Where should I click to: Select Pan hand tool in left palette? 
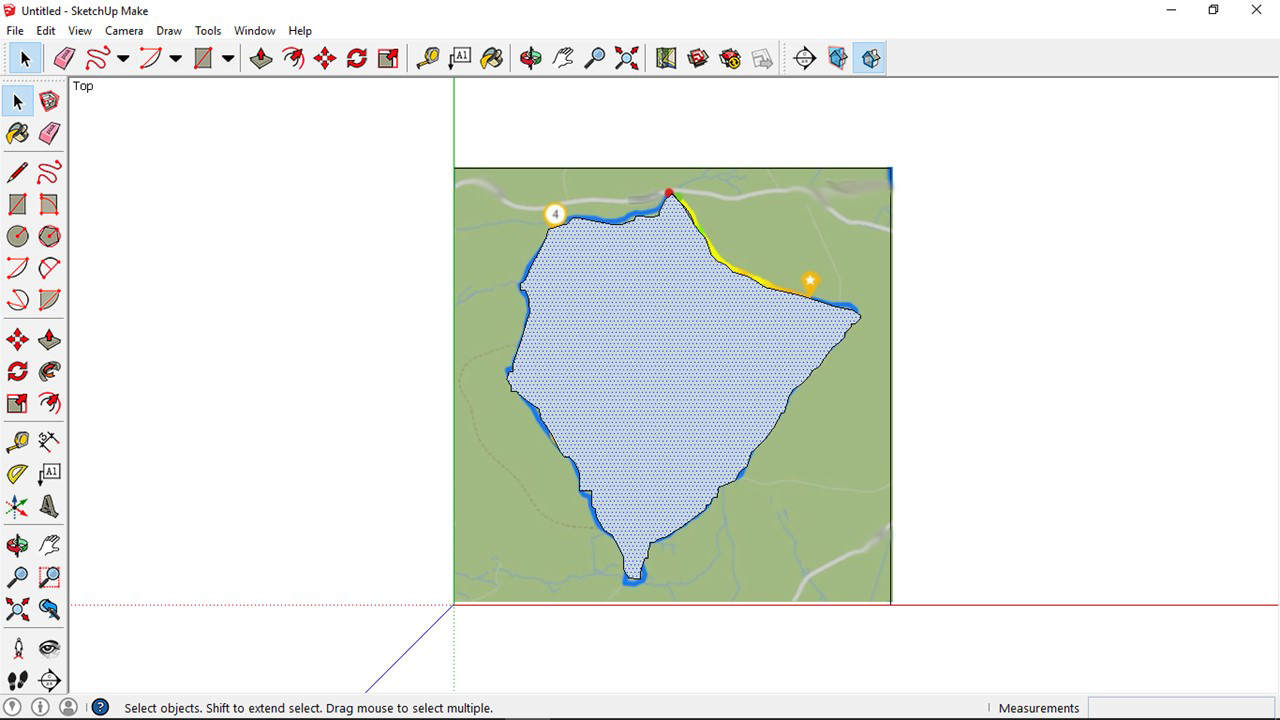point(49,545)
